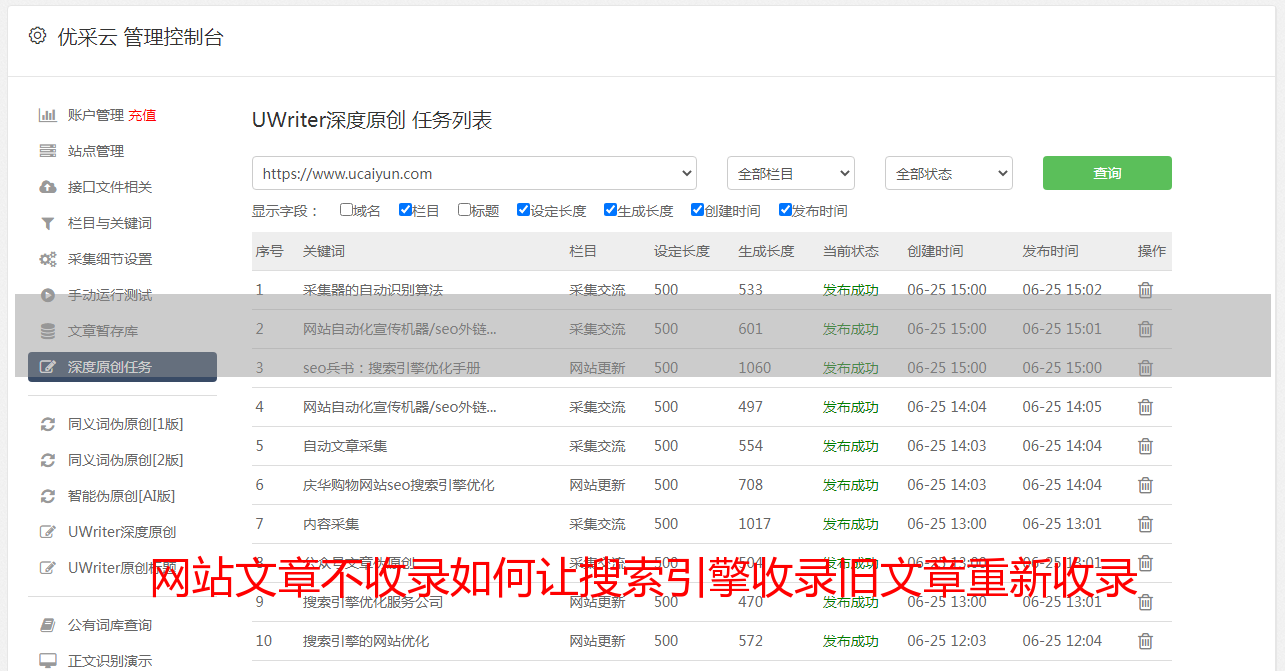Open the site URL dropdown
Viewport: 1285px width, 671px height.
(x=474, y=173)
